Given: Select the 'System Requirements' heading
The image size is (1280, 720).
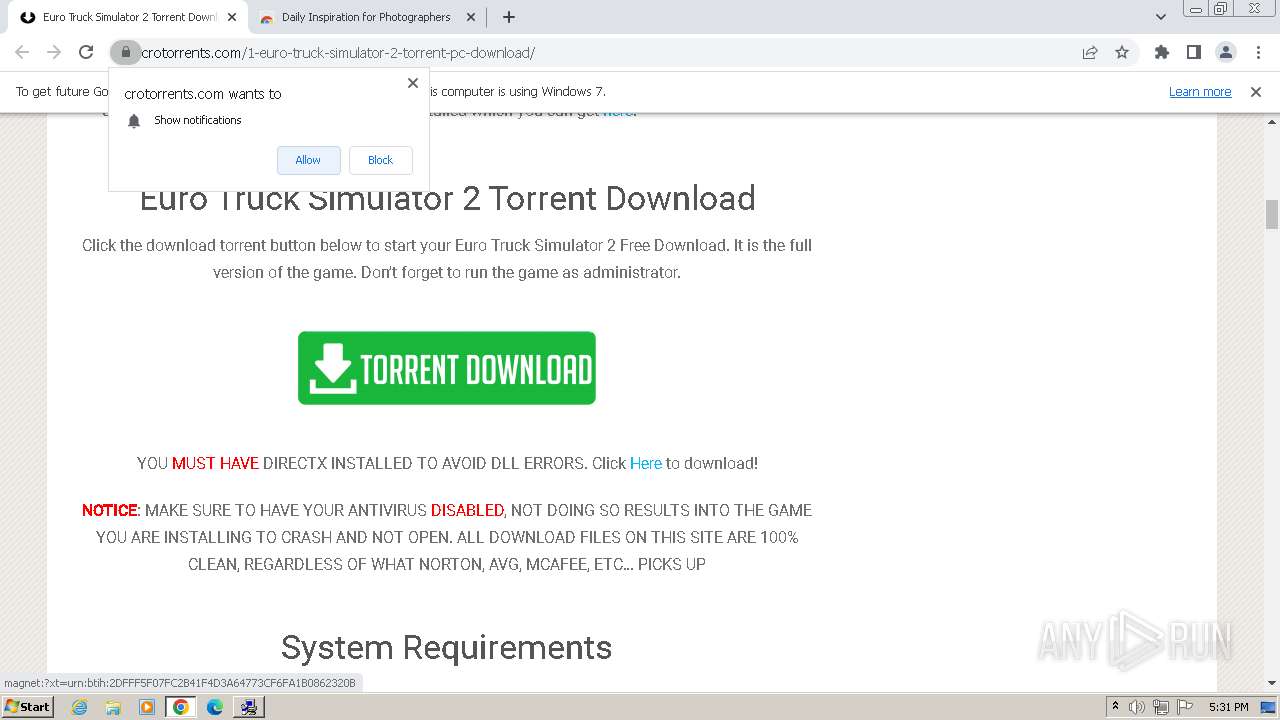Looking at the screenshot, I should pos(446,648).
